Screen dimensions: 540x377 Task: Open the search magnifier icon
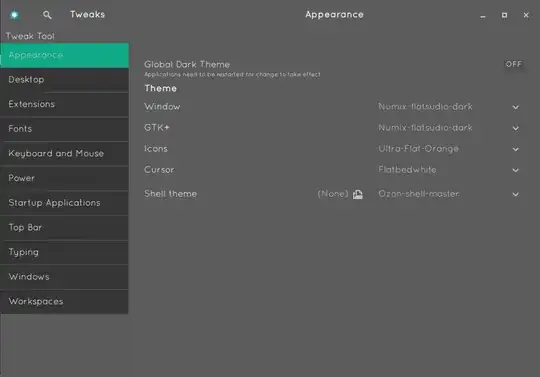pyautogui.click(x=47, y=15)
